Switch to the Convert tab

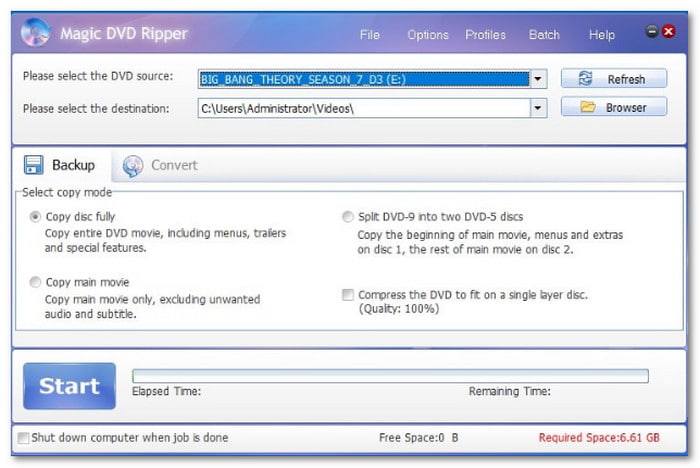point(160,166)
